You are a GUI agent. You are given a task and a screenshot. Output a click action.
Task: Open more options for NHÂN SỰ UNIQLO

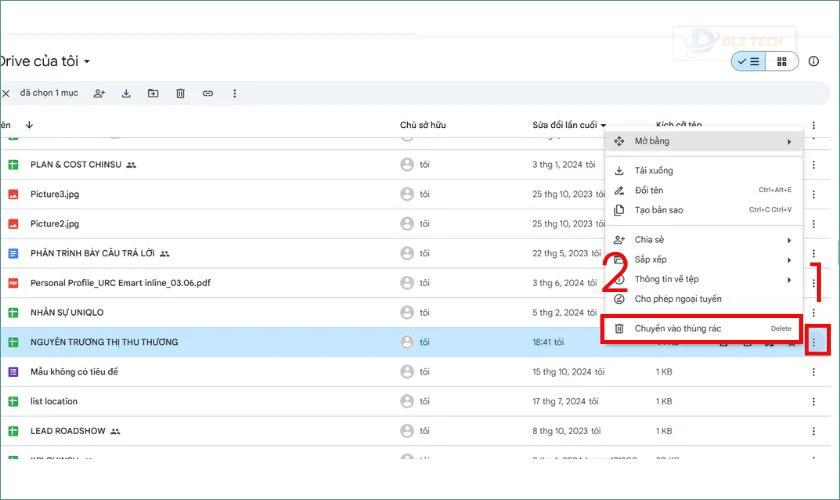click(x=813, y=312)
